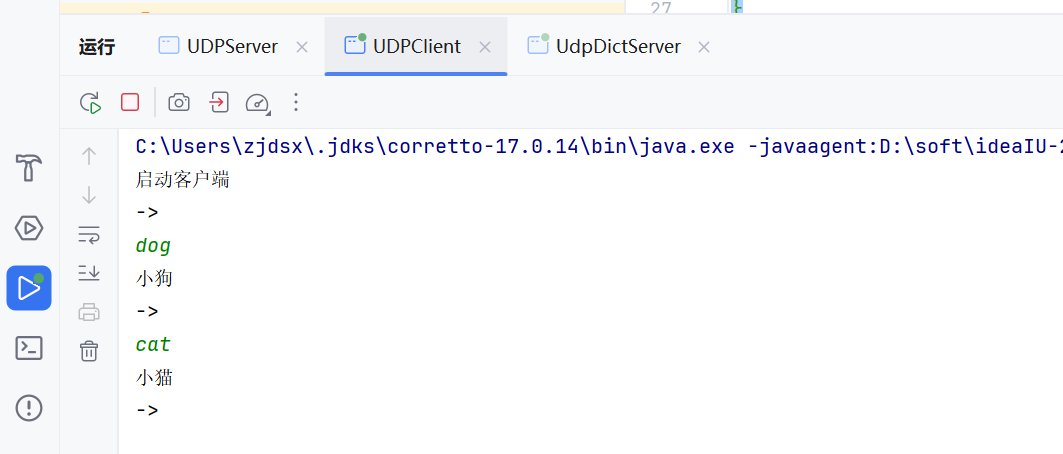Close the UDPClient tab
Screen dimensions: 1063x454
click(485, 47)
